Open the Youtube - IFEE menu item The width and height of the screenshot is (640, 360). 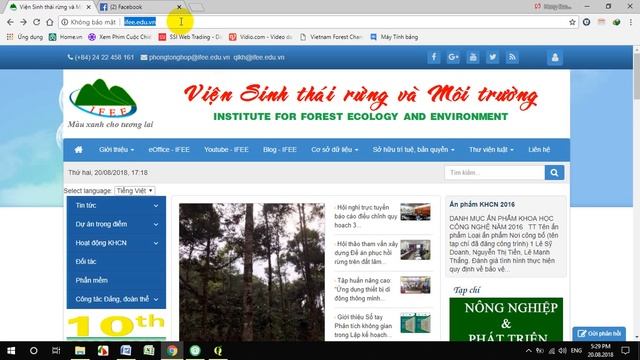point(226,150)
